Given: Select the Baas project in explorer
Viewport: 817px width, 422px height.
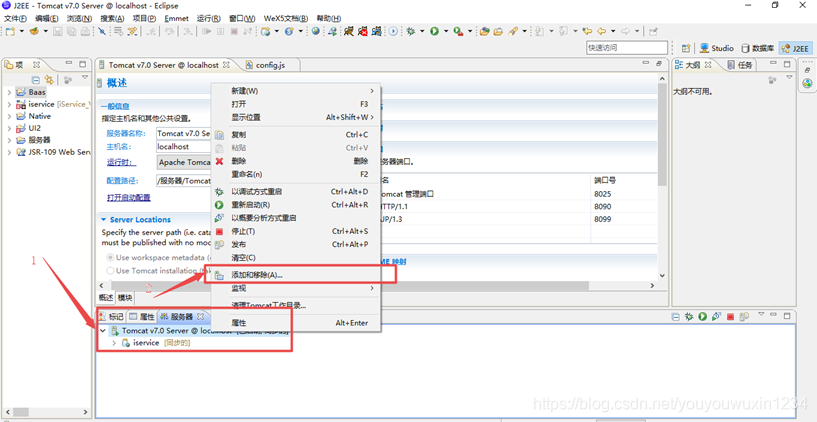Looking at the screenshot, I should (37, 92).
